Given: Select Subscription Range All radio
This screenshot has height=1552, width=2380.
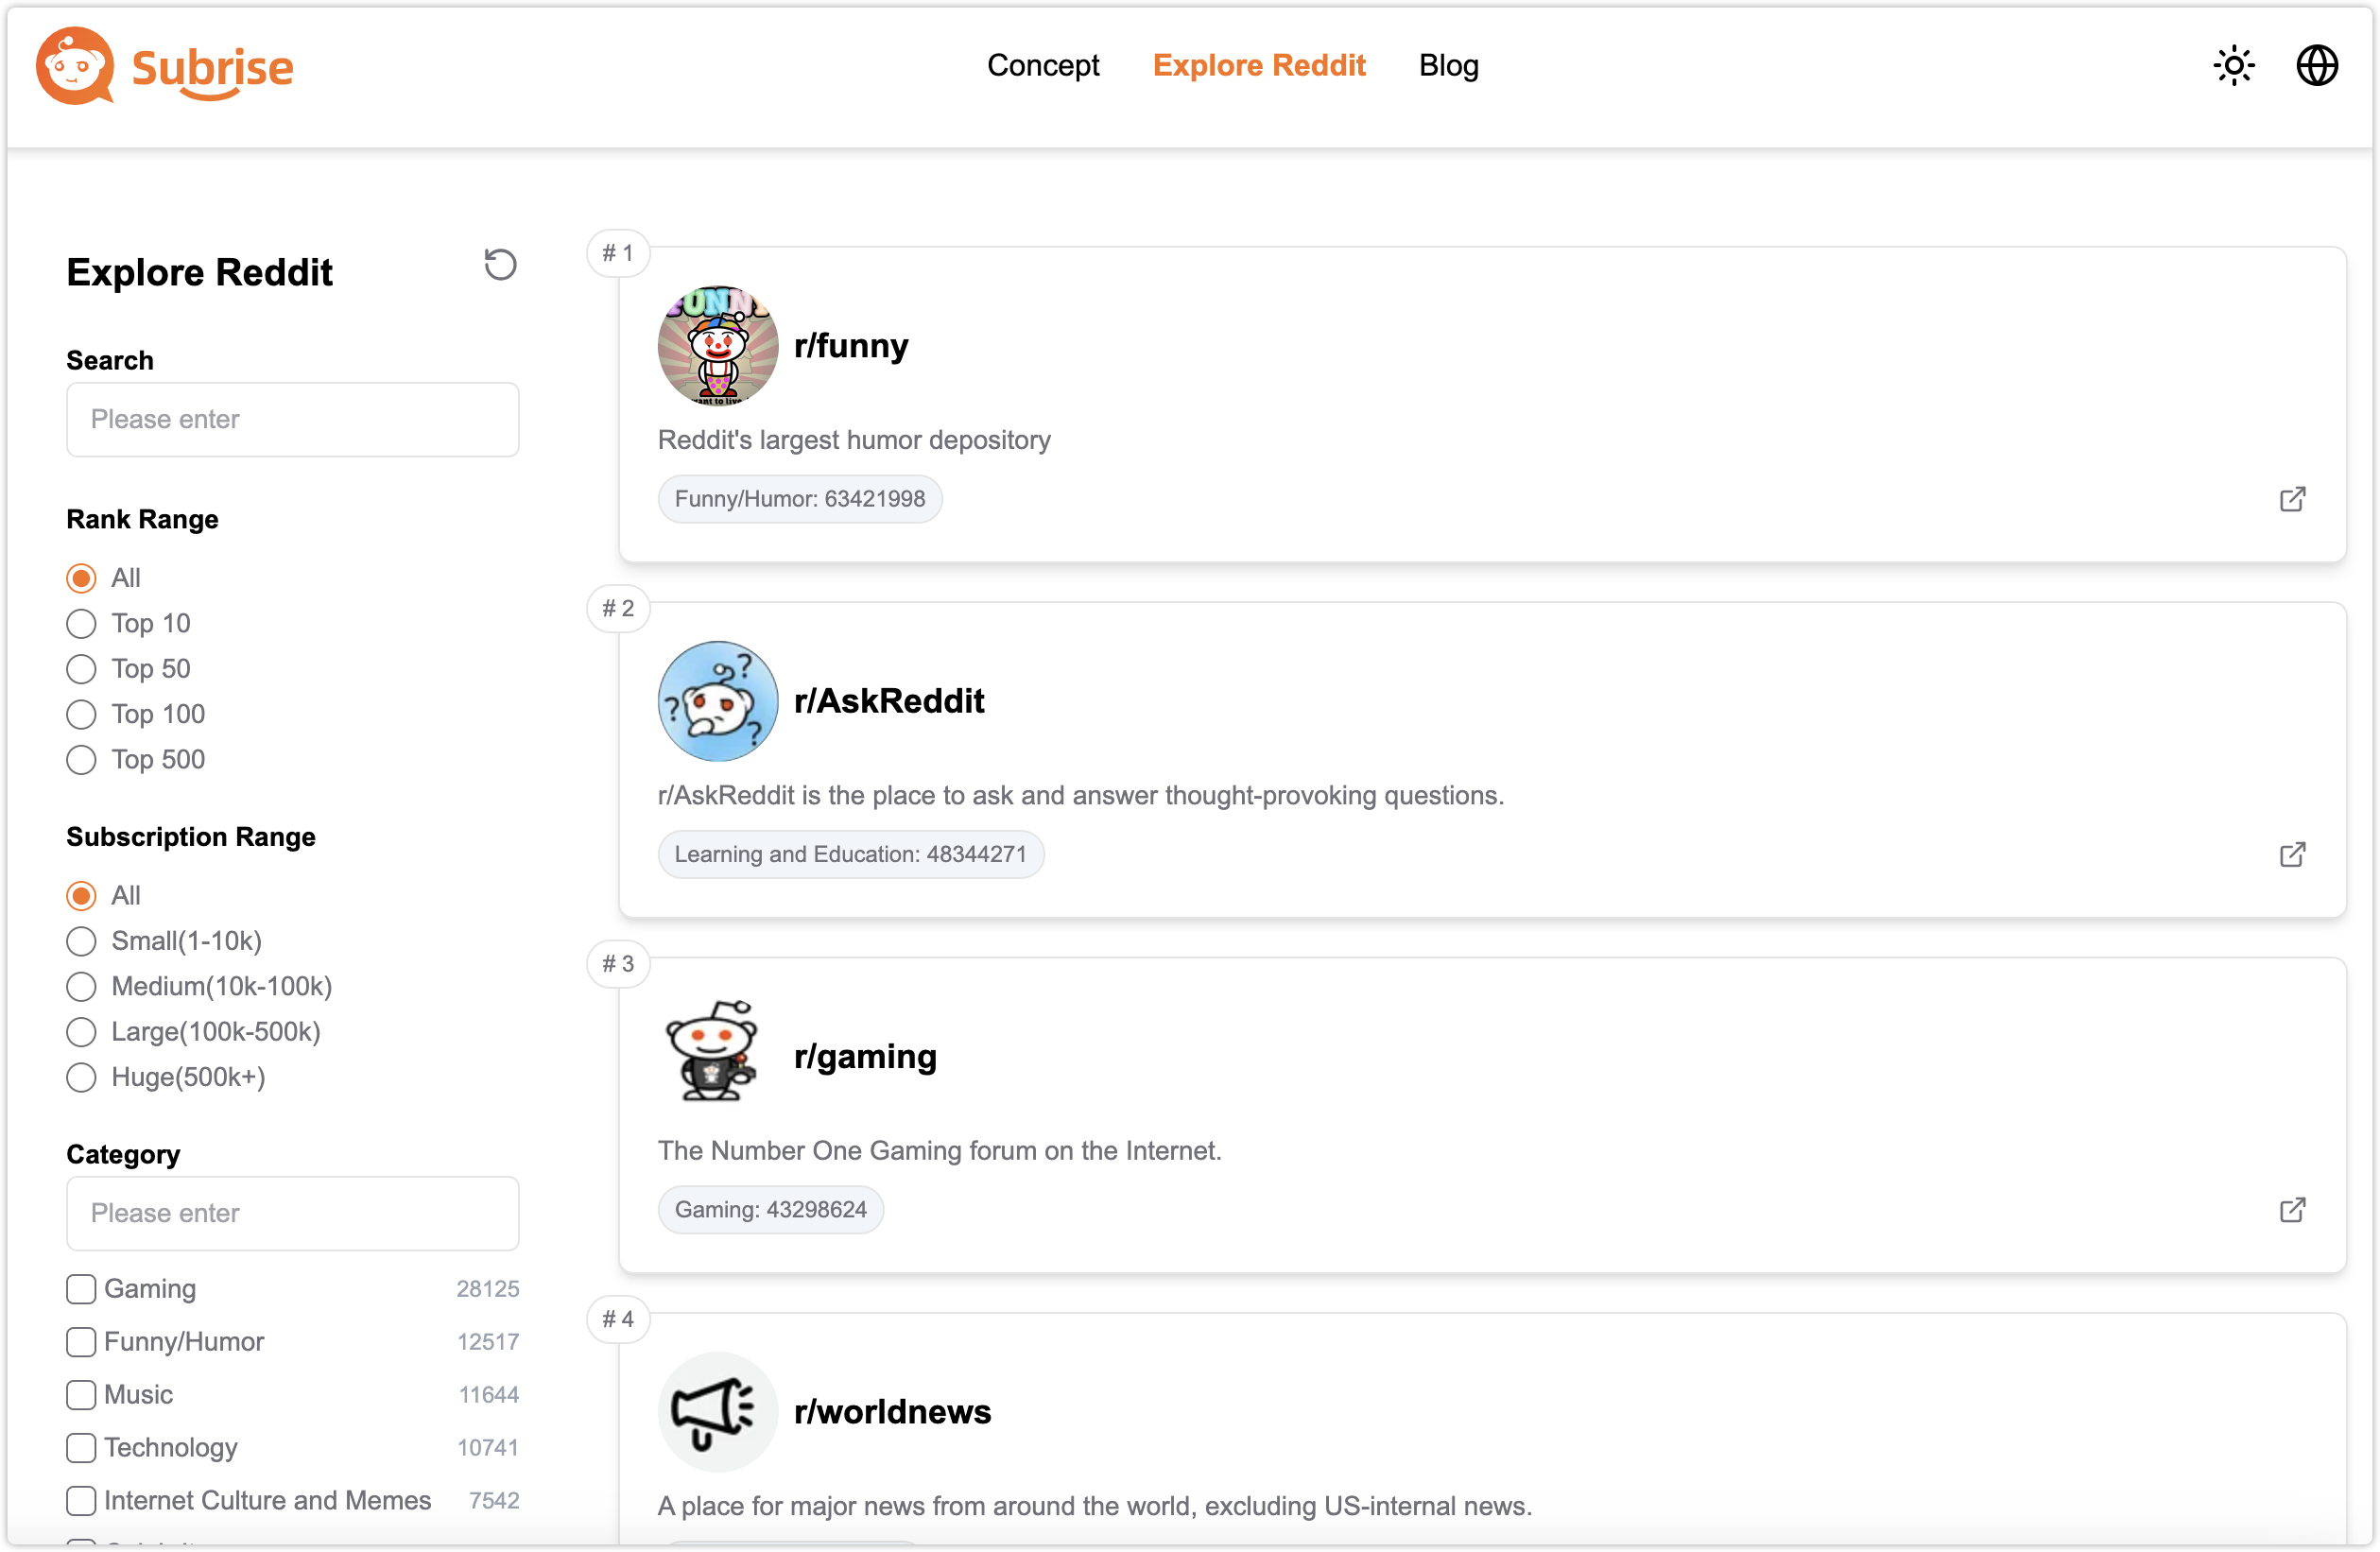Looking at the screenshot, I should pos(81,895).
